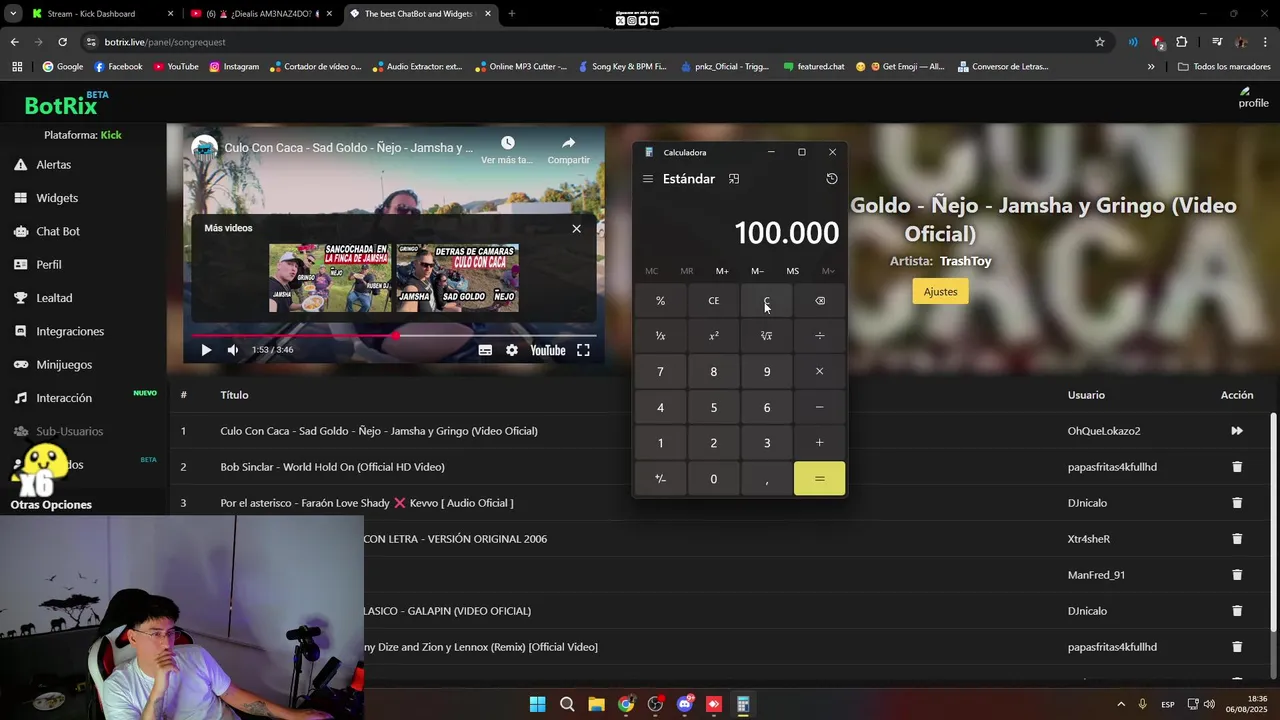Viewport: 1280px width, 720px height.
Task: Click calculator plus/minus sign key
Action: click(660, 479)
